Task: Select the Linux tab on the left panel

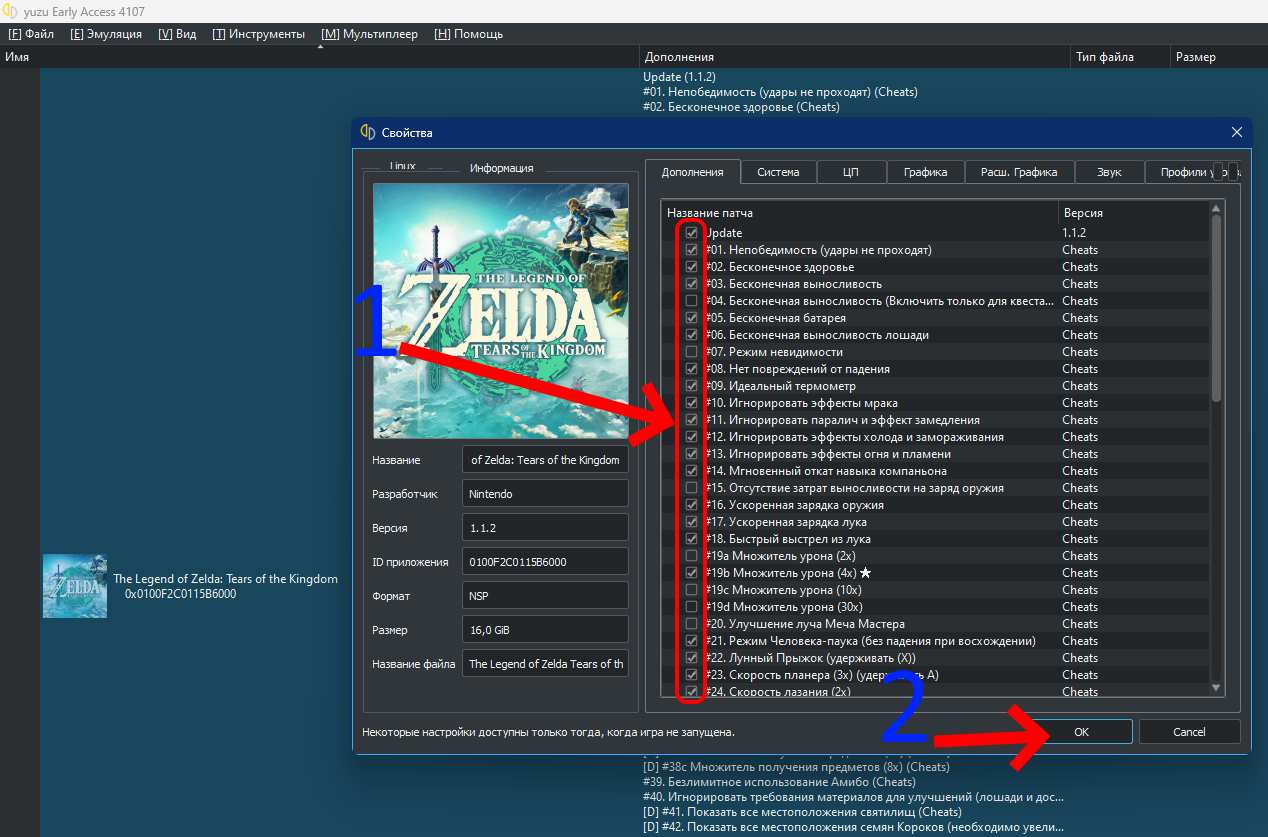Action: pos(403,166)
